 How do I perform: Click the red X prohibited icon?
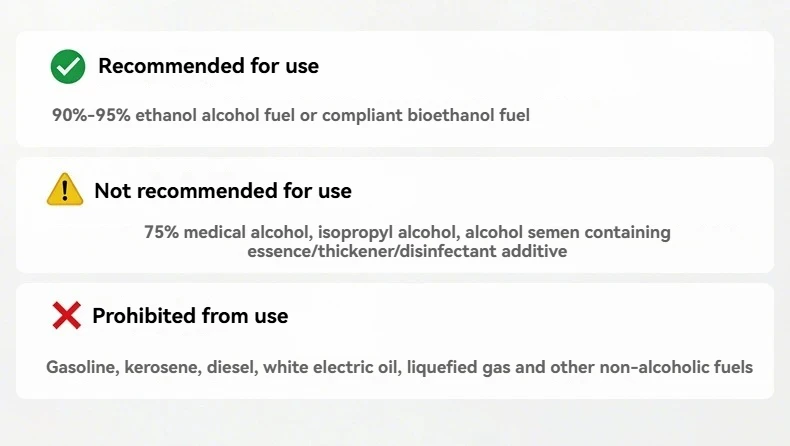pos(67,315)
